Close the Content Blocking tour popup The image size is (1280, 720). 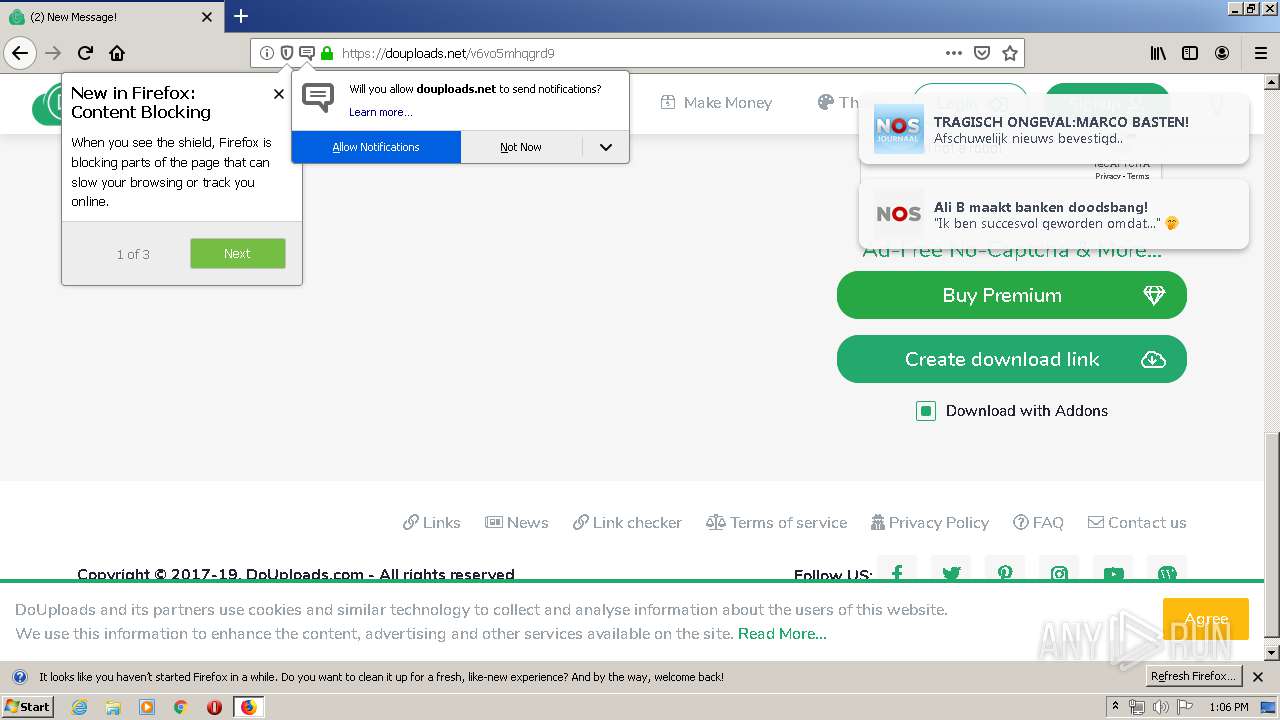(279, 94)
